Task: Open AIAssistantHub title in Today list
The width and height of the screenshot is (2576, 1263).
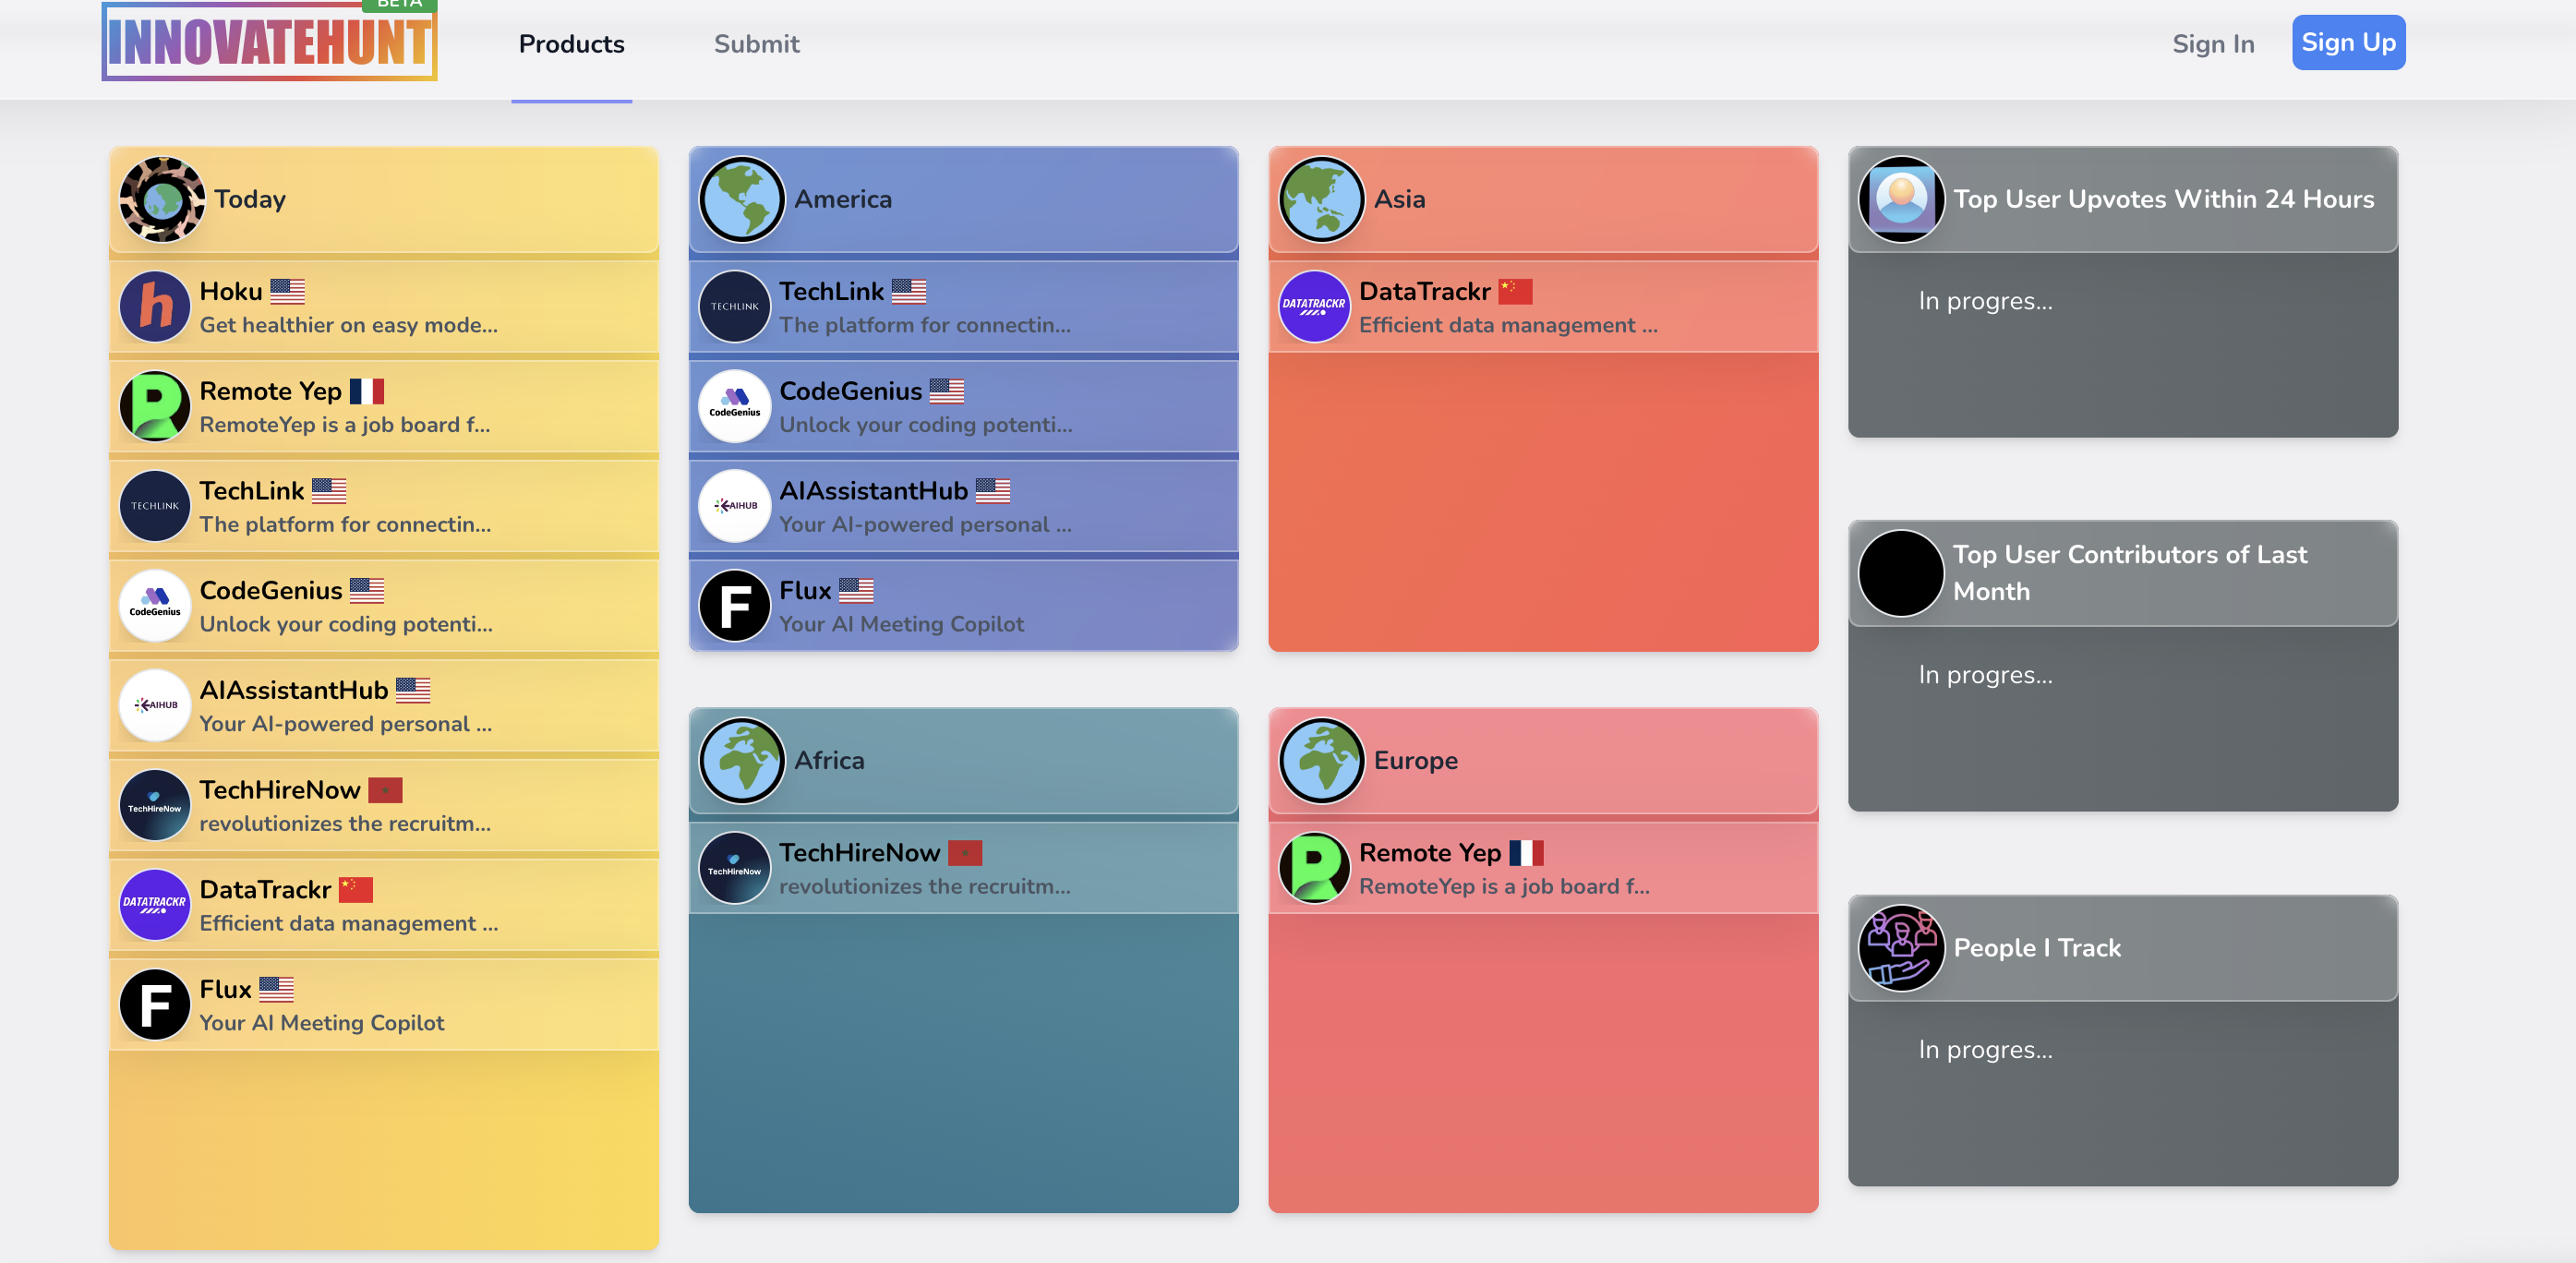Action: 294,690
